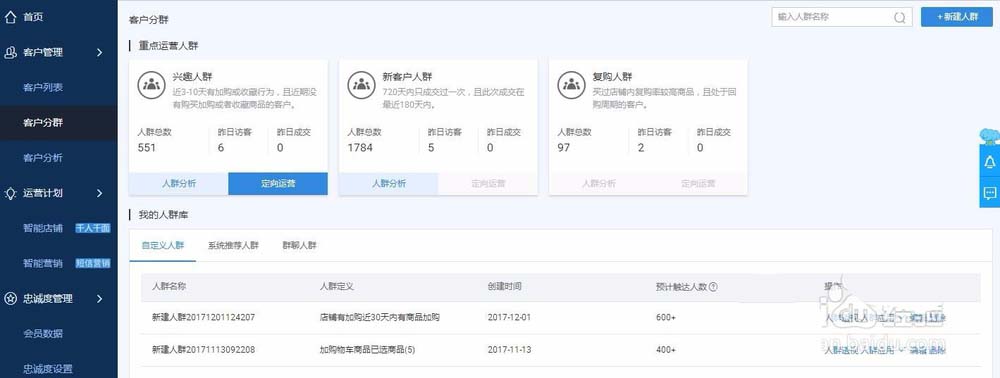Click the 人群定义 column header
The height and width of the screenshot is (378, 1000).
click(x=337, y=287)
